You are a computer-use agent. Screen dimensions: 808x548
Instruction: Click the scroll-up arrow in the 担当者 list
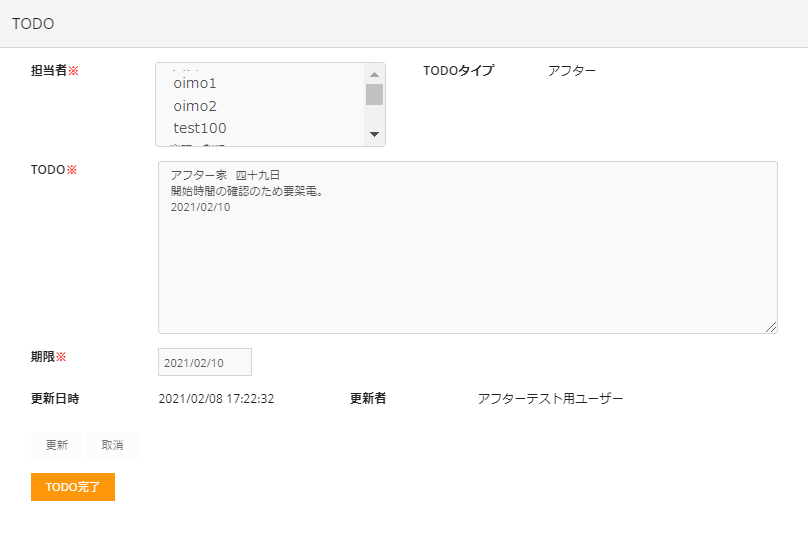point(375,75)
